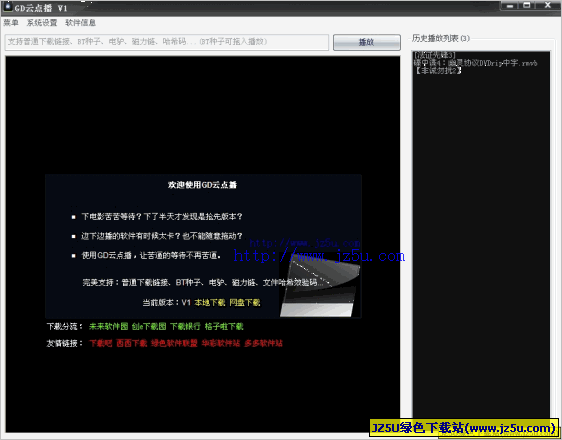Image resolution: width=562 pixels, height=440 pixels.
Task: Open the 未来软件园 download mirror link
Action: (108, 326)
